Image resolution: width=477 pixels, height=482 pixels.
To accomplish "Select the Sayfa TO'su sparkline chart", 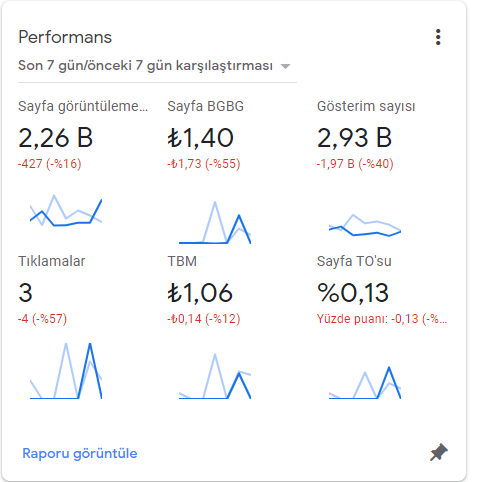I will (365, 383).
